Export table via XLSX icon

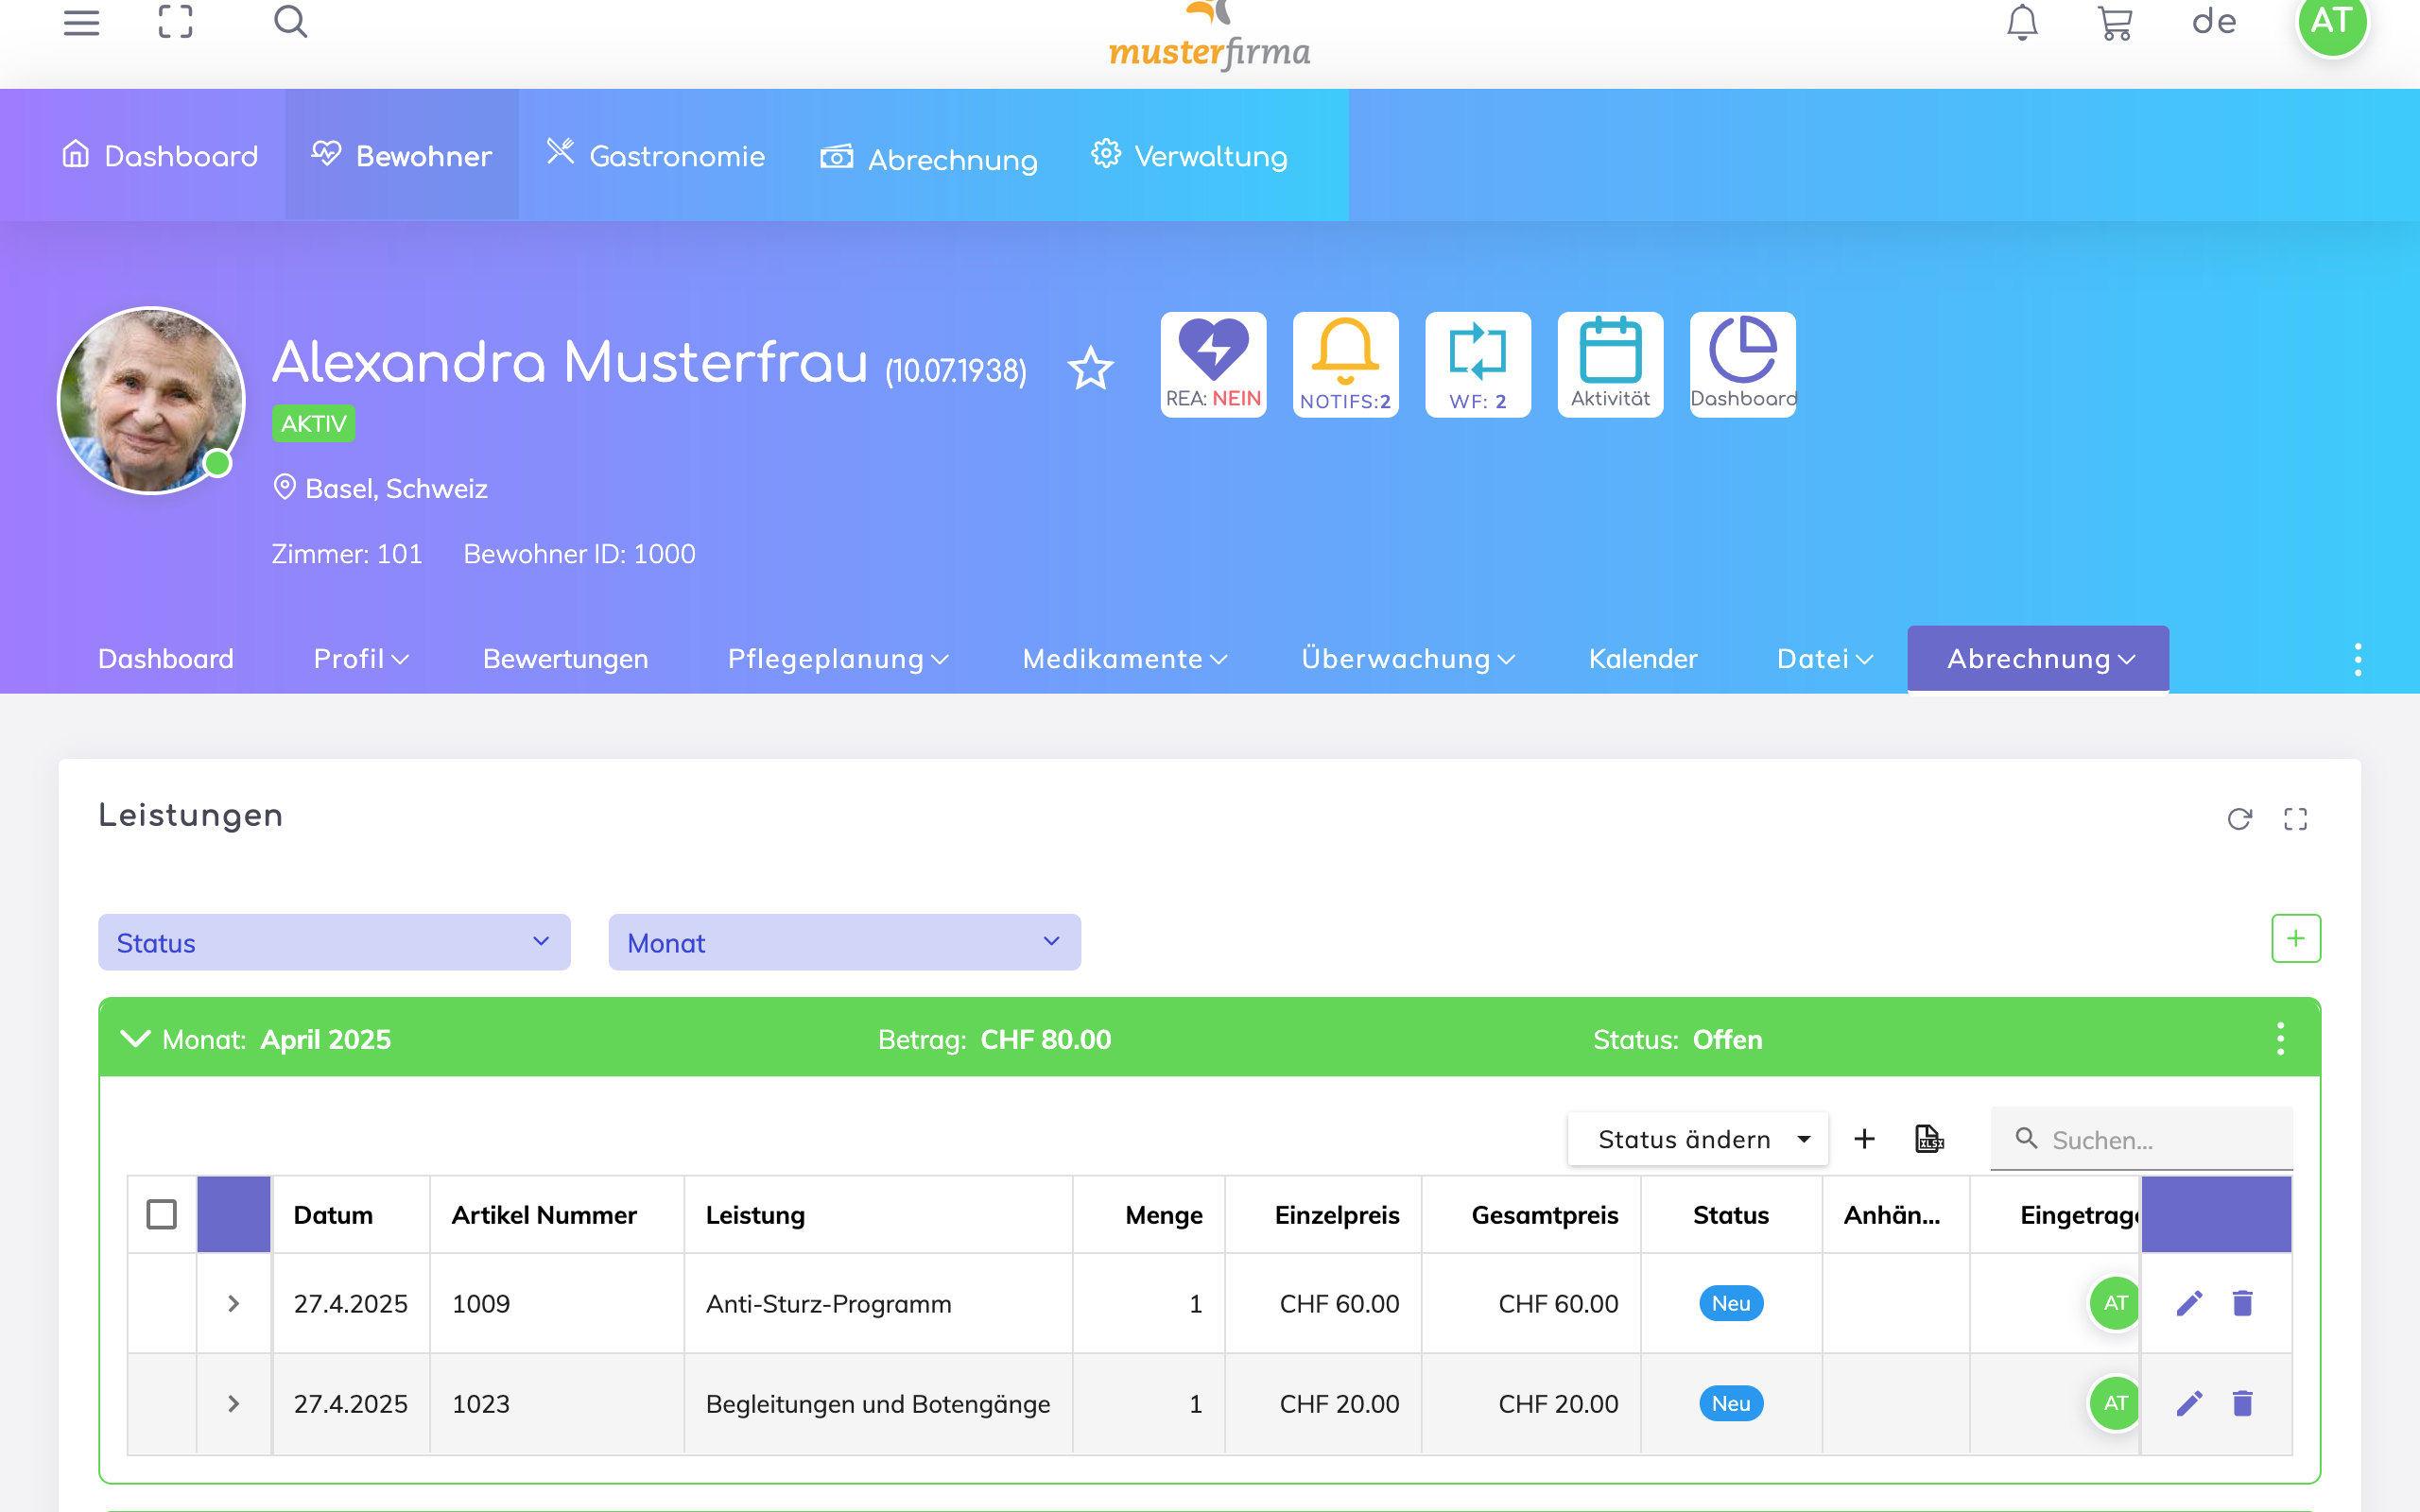(x=1929, y=1139)
